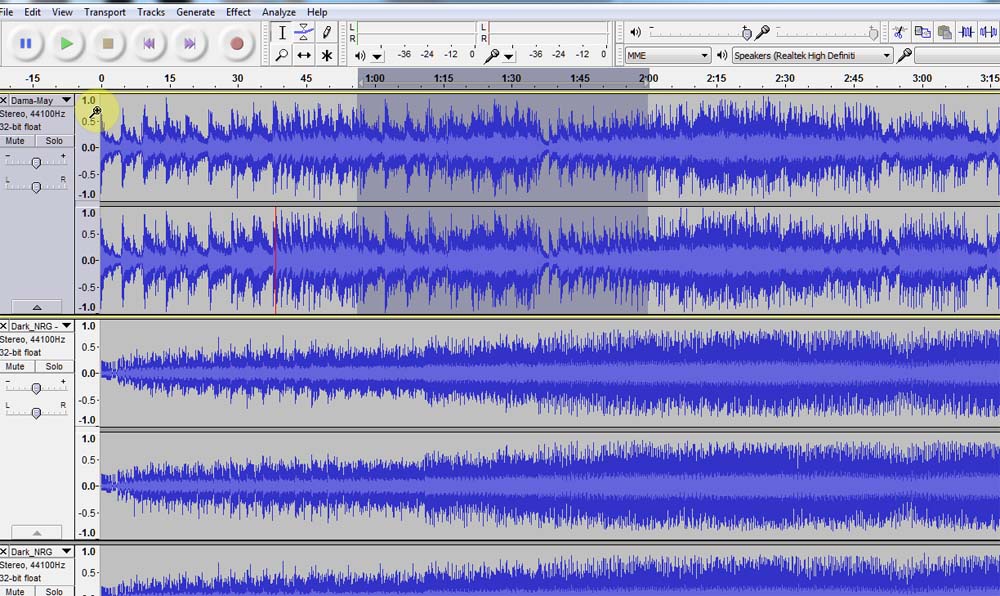Click the input meter microphone icon
1000x596 pixels.
click(491, 56)
